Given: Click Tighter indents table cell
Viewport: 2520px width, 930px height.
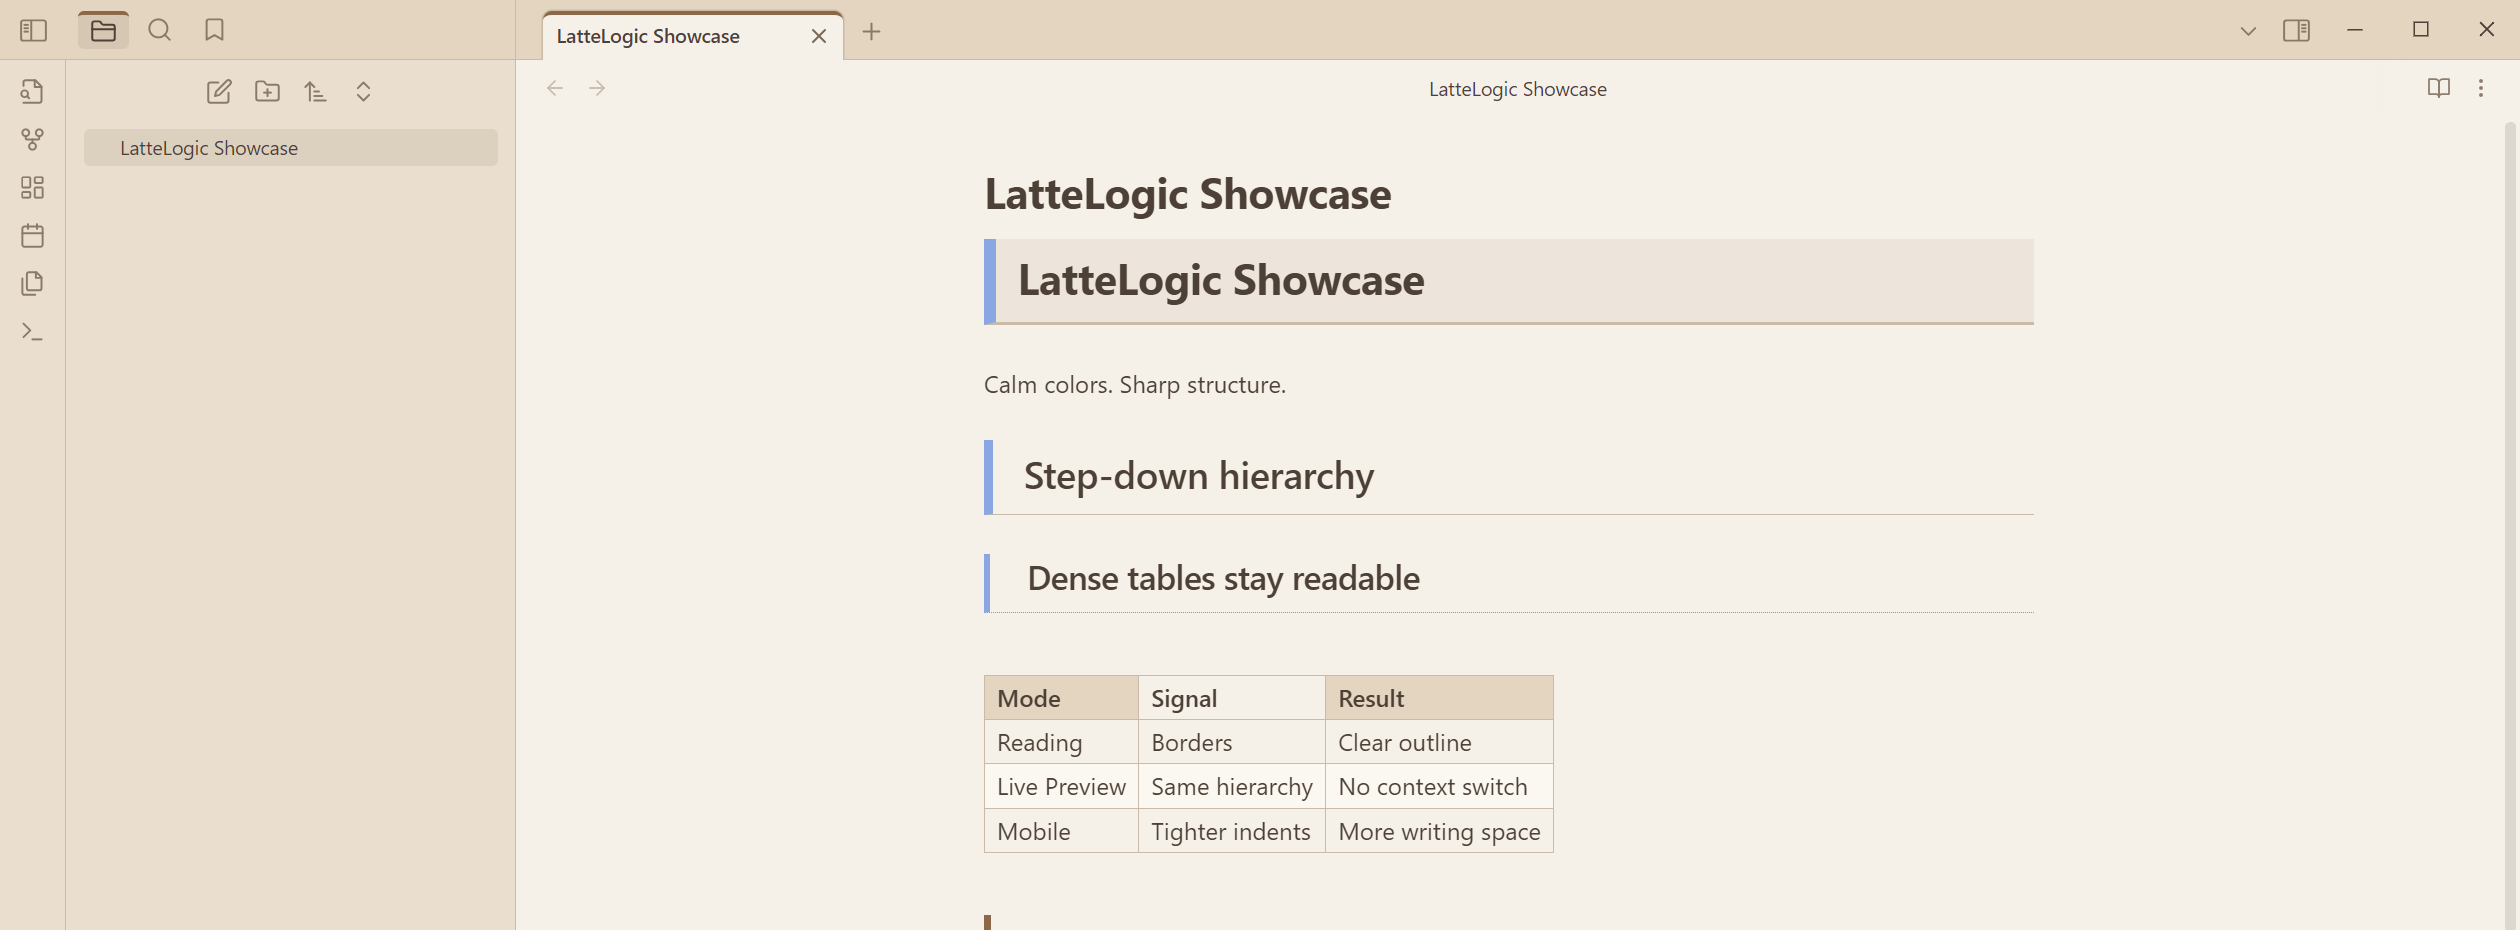Looking at the screenshot, I should point(1232,832).
